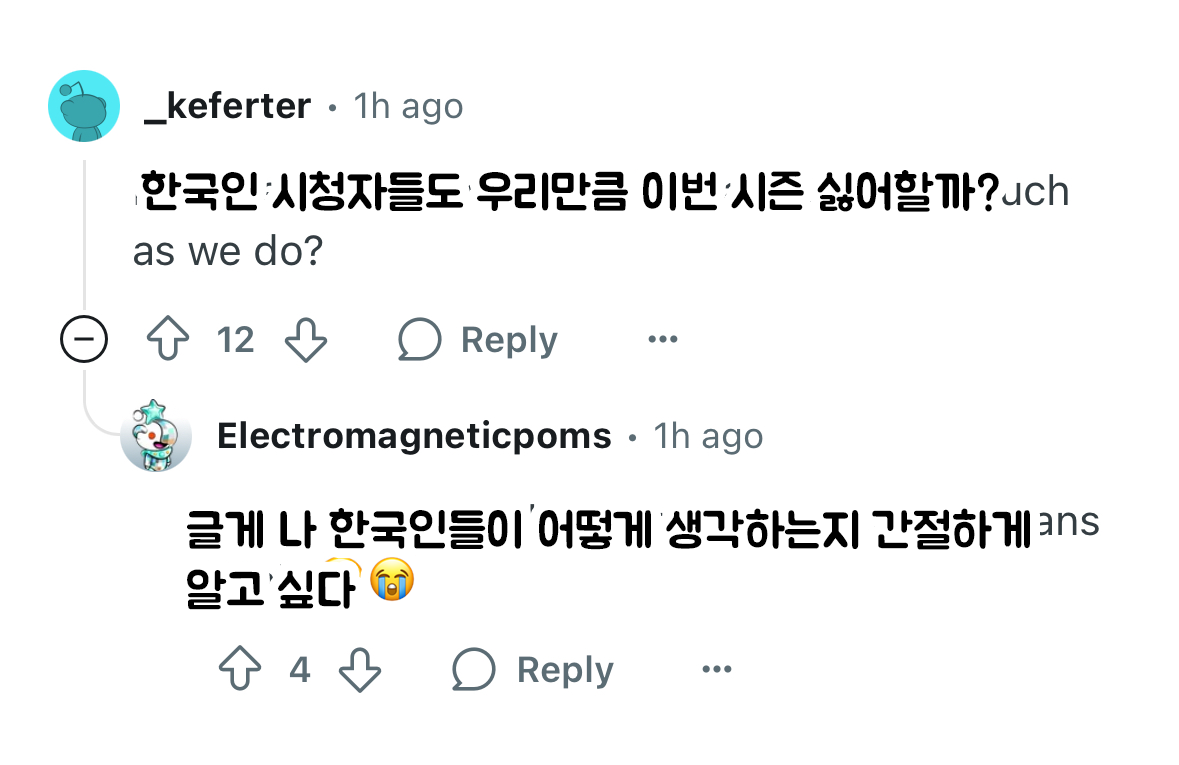Screen dimensions: 1179x765
Task: Click the 1h ago timestamp on Electromagneticpoms' reply
Action: pyautogui.click(x=709, y=436)
